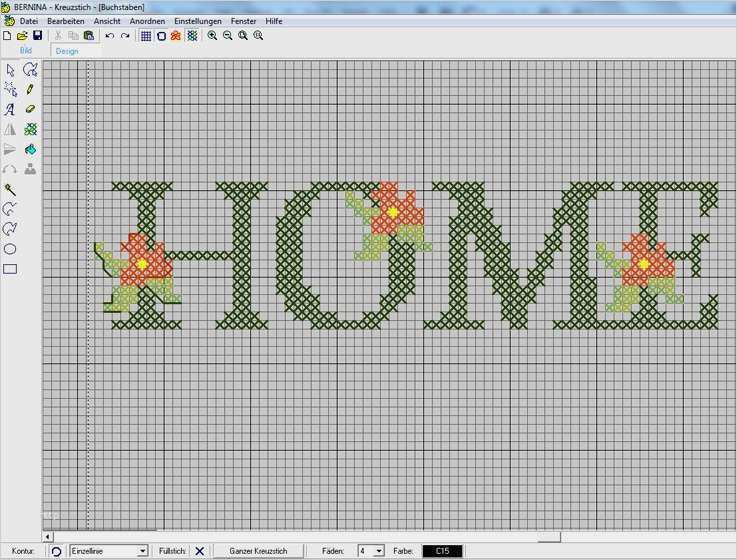Screen dimensions: 737x560
Task: Save the design with floppy disk icon
Action: click(x=37, y=36)
